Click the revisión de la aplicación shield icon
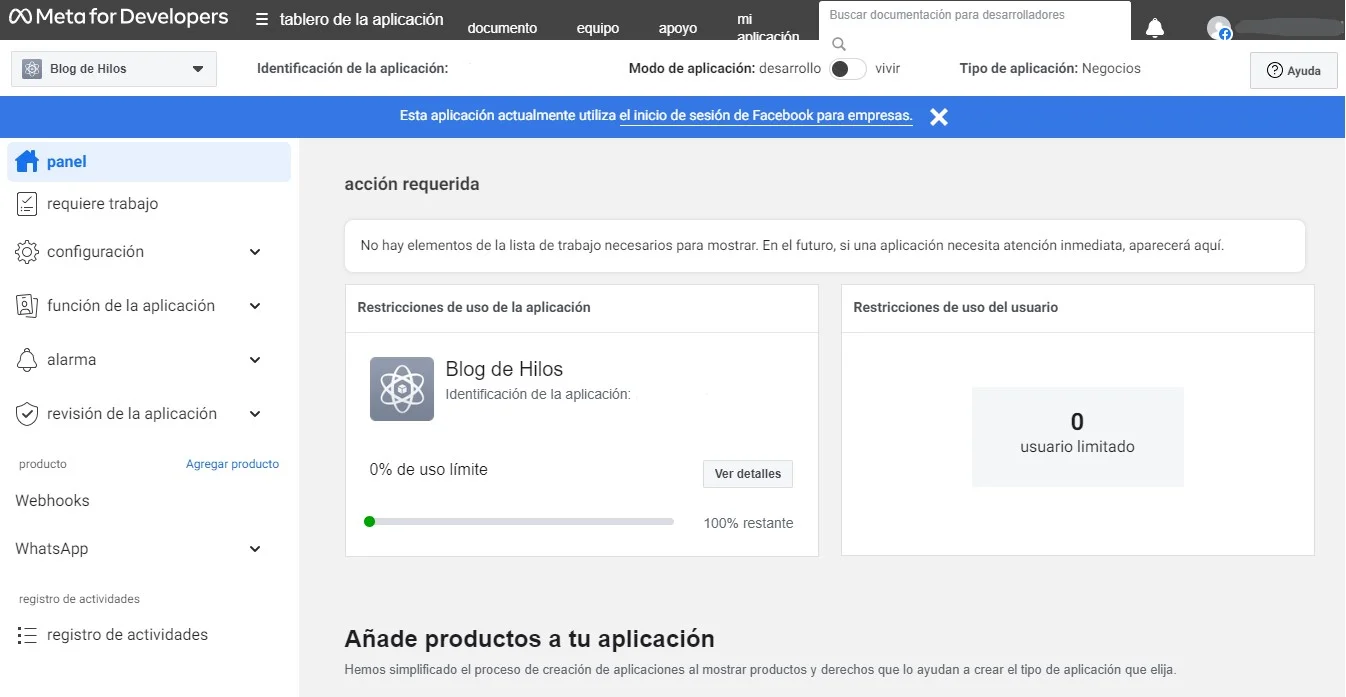The image size is (1346, 697). tap(27, 414)
